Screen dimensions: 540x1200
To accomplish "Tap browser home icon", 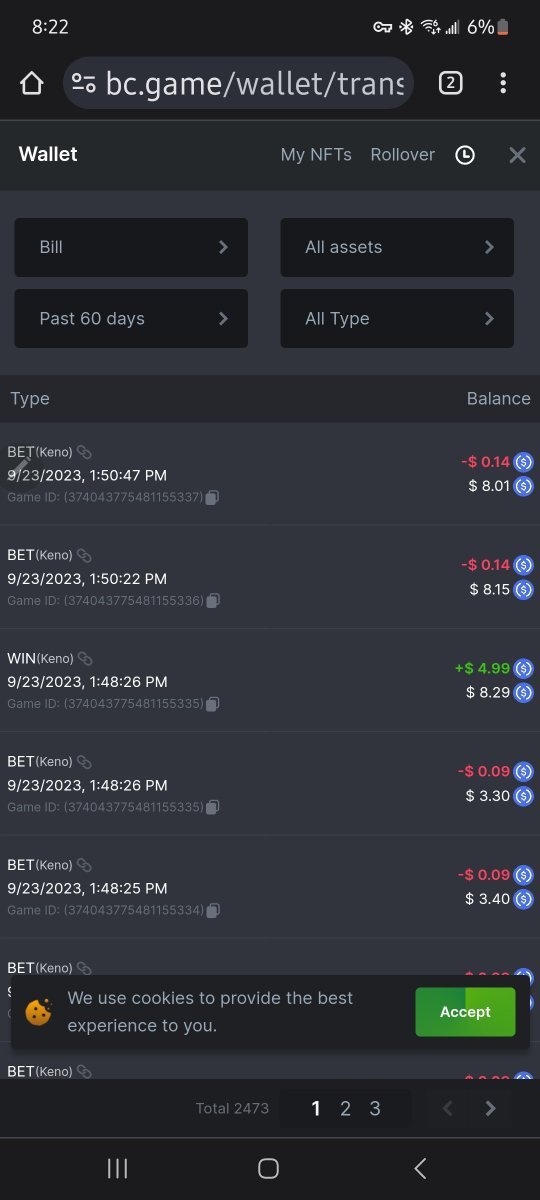I will tap(32, 83).
